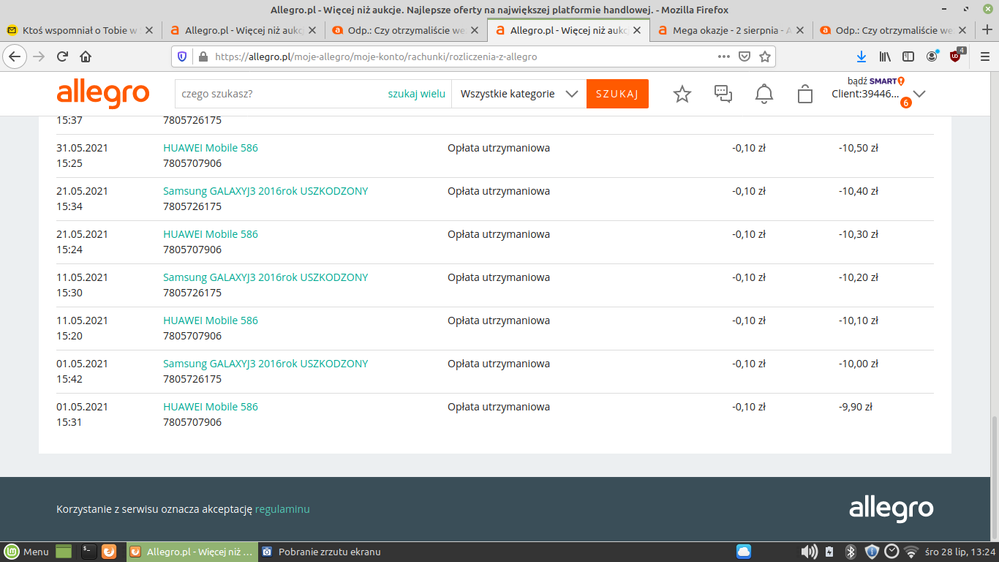Open Samsung GALAXYJ3 link dated 01.05.2021

pos(266,364)
